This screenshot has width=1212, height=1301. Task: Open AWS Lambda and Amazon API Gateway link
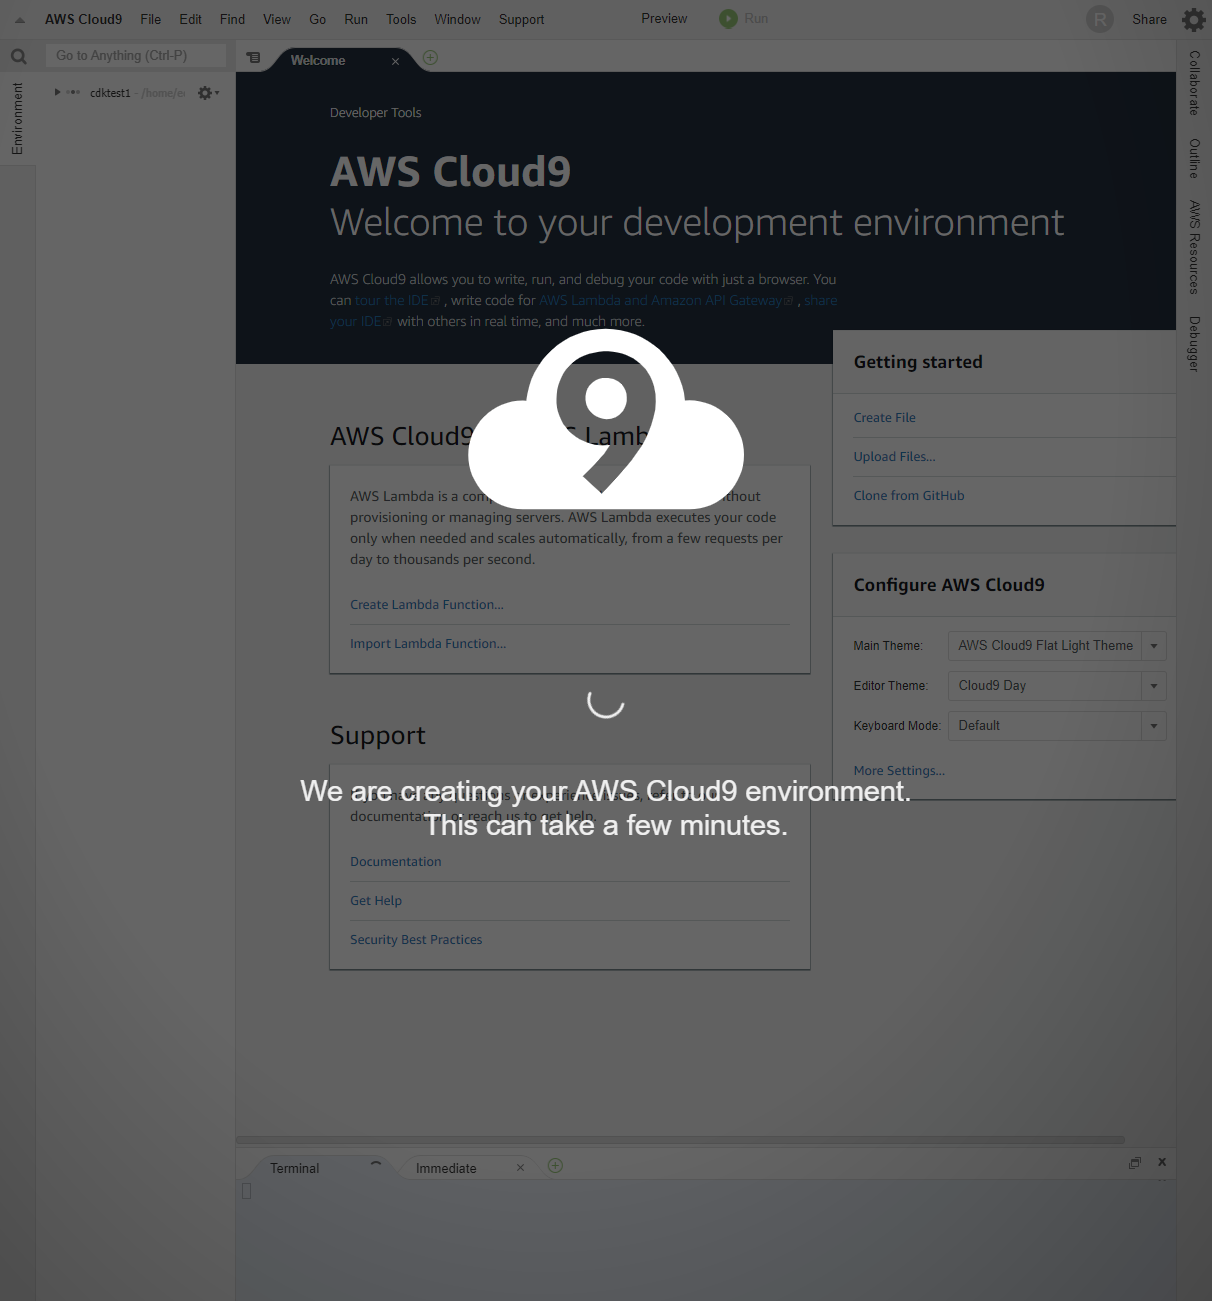click(x=666, y=300)
